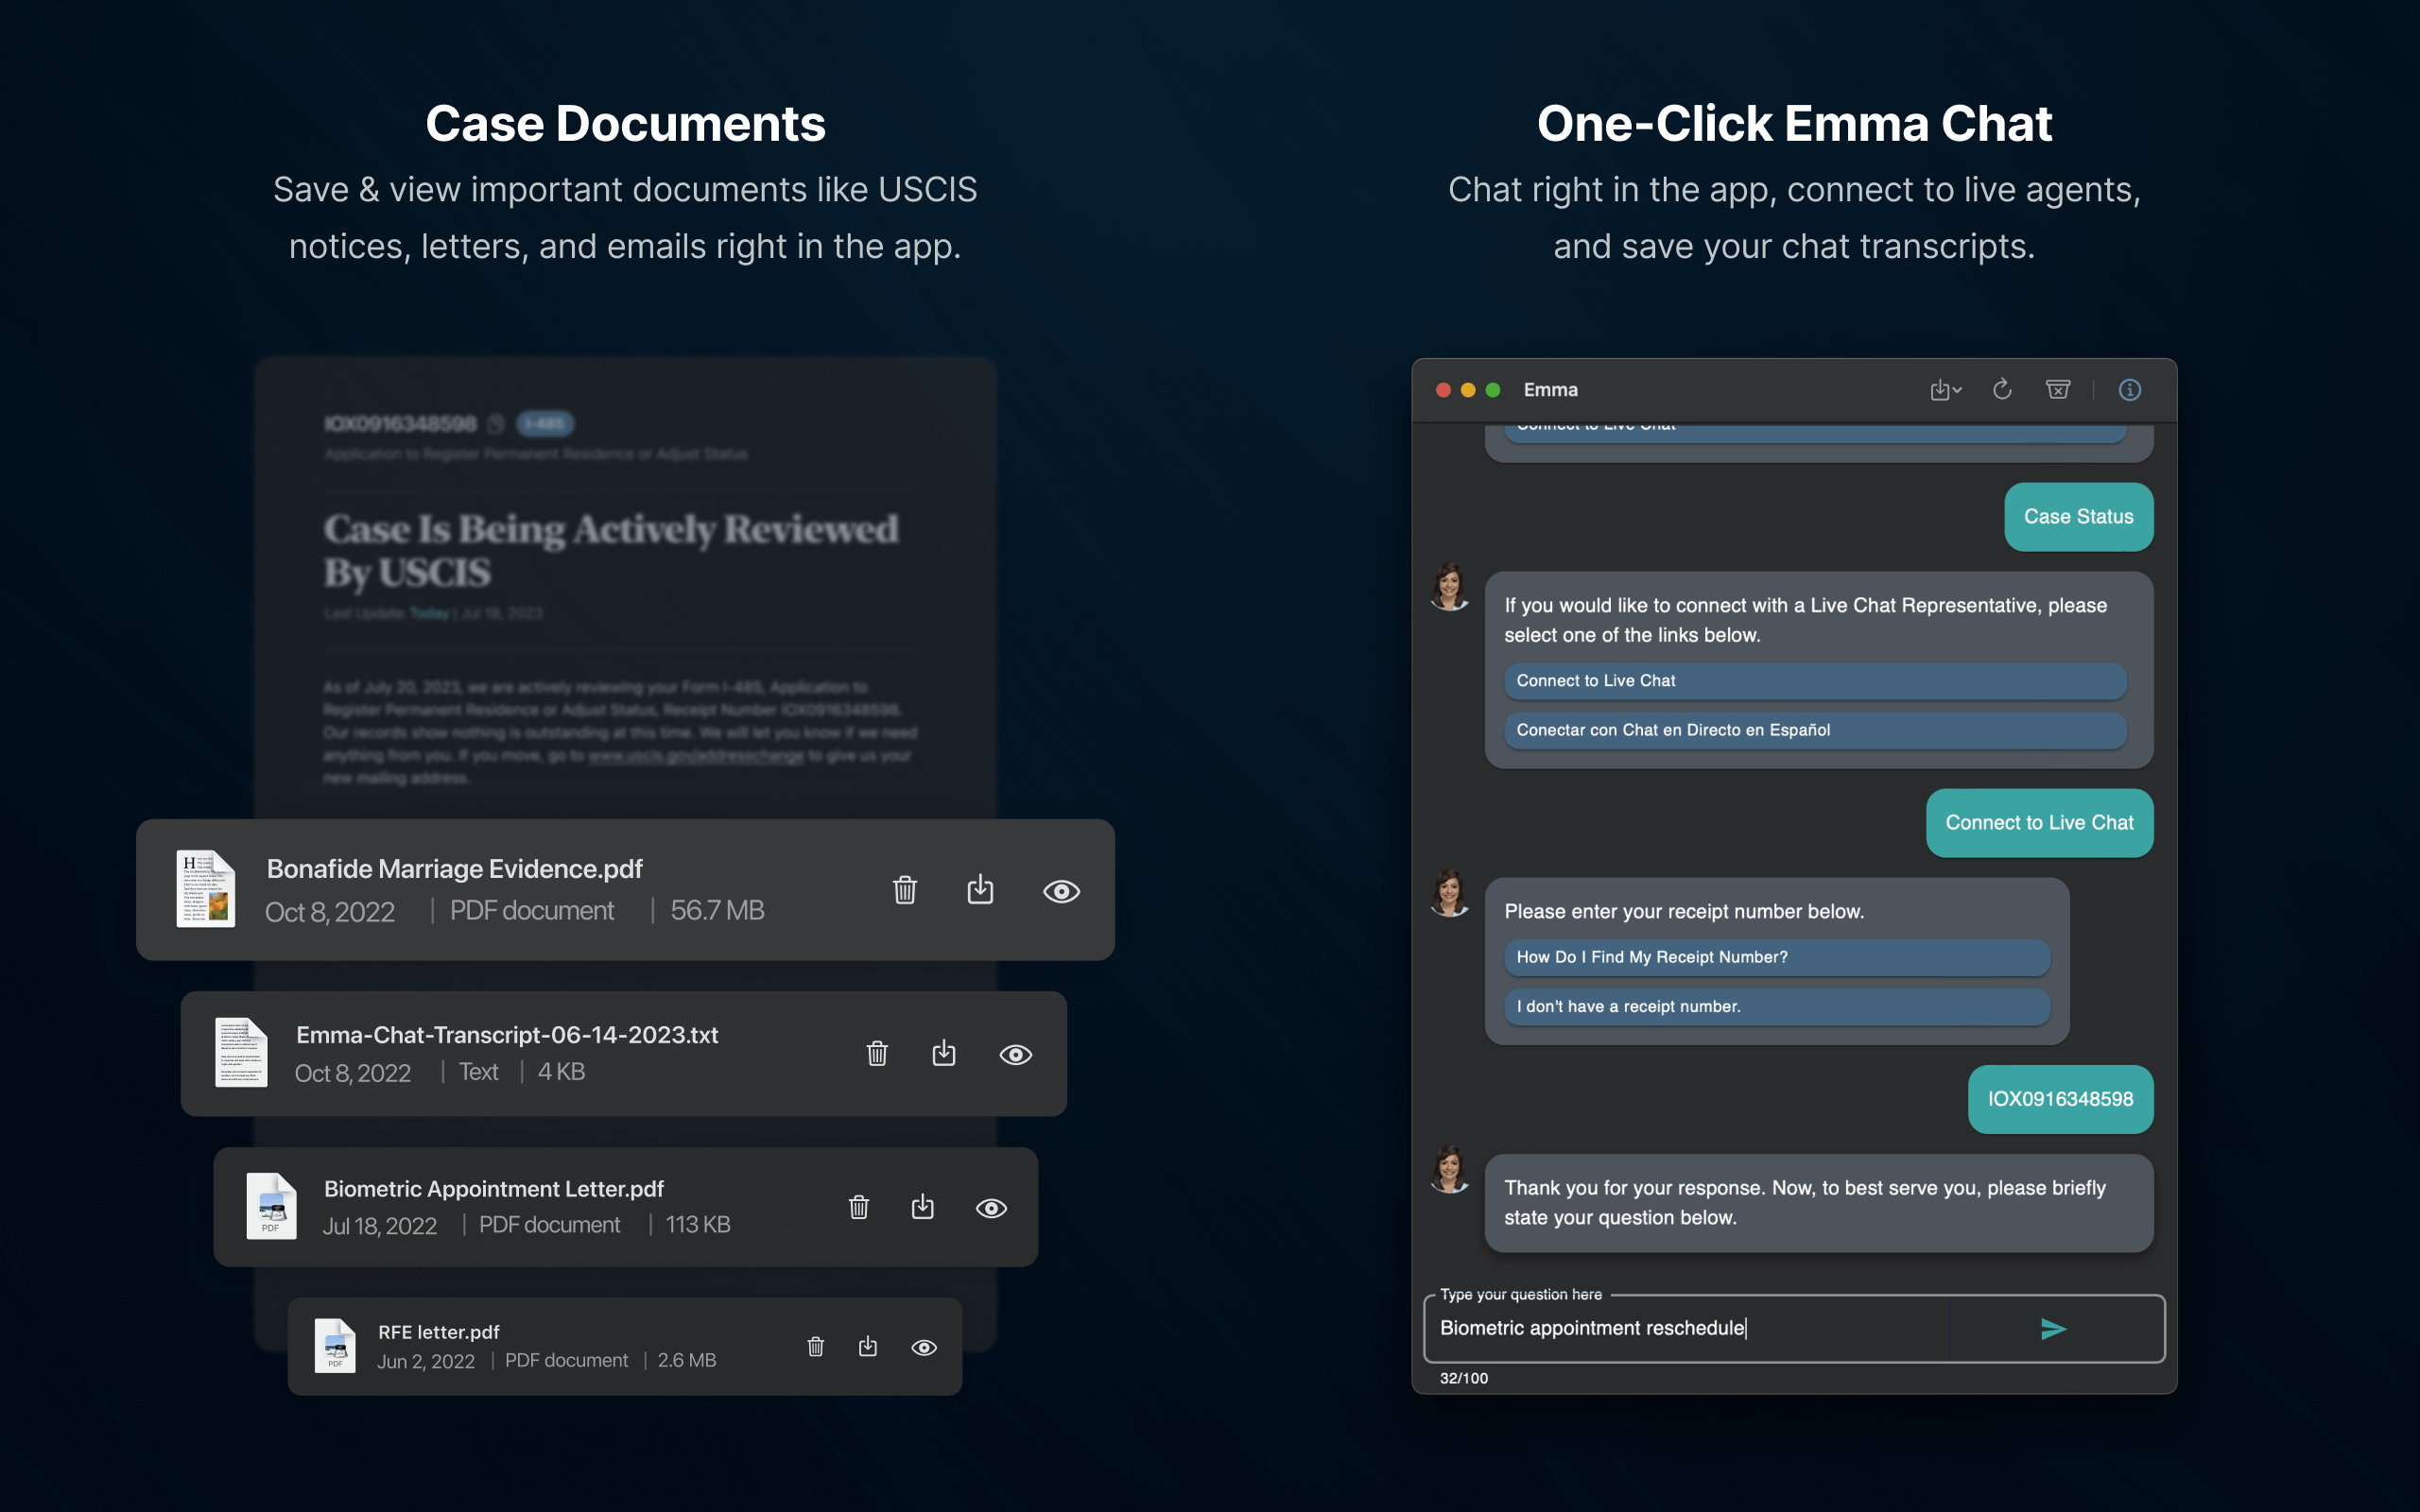Click Emma avatar beside receipt number prompt
Image resolution: width=2420 pixels, height=1512 pixels.
click(1449, 894)
